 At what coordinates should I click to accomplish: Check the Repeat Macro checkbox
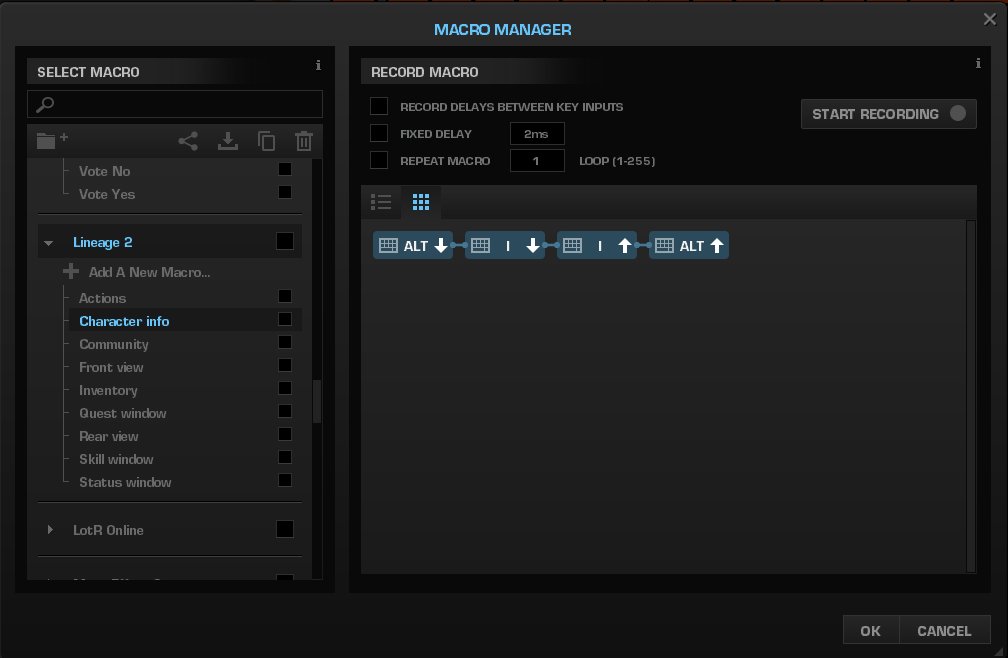pyautogui.click(x=379, y=160)
